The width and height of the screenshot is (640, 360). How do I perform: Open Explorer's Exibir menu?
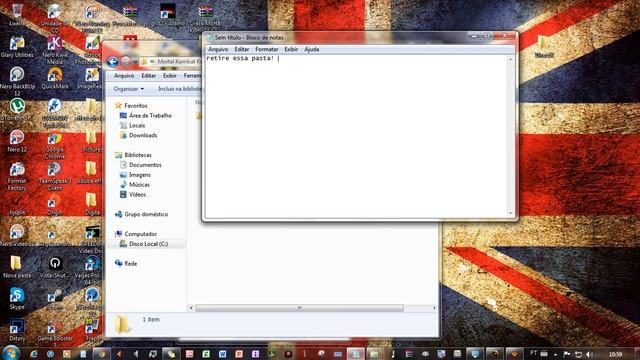169,76
